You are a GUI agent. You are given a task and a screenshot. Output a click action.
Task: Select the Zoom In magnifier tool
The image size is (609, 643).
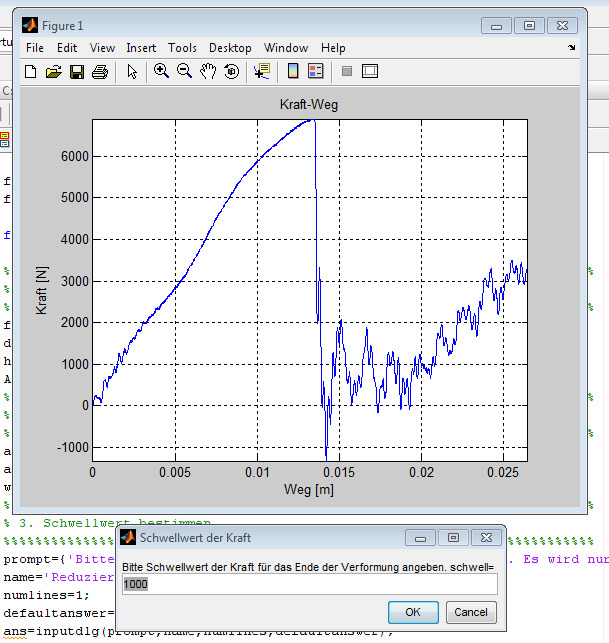(x=161, y=71)
